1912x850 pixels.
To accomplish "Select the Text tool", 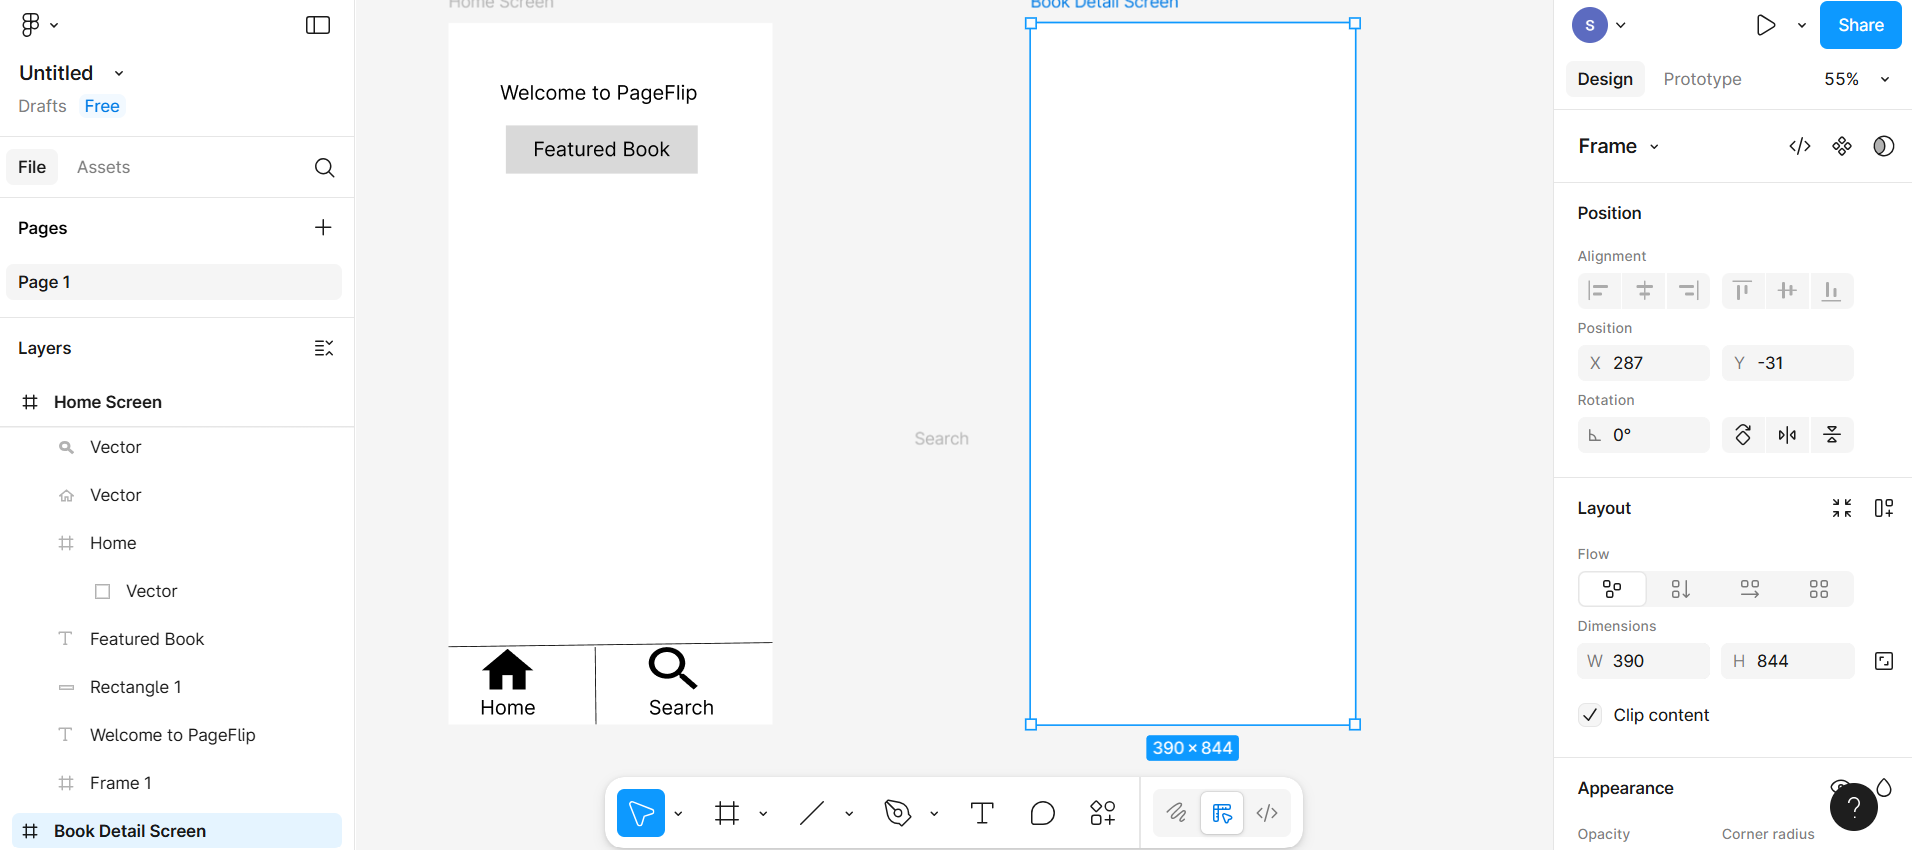I will point(982,813).
